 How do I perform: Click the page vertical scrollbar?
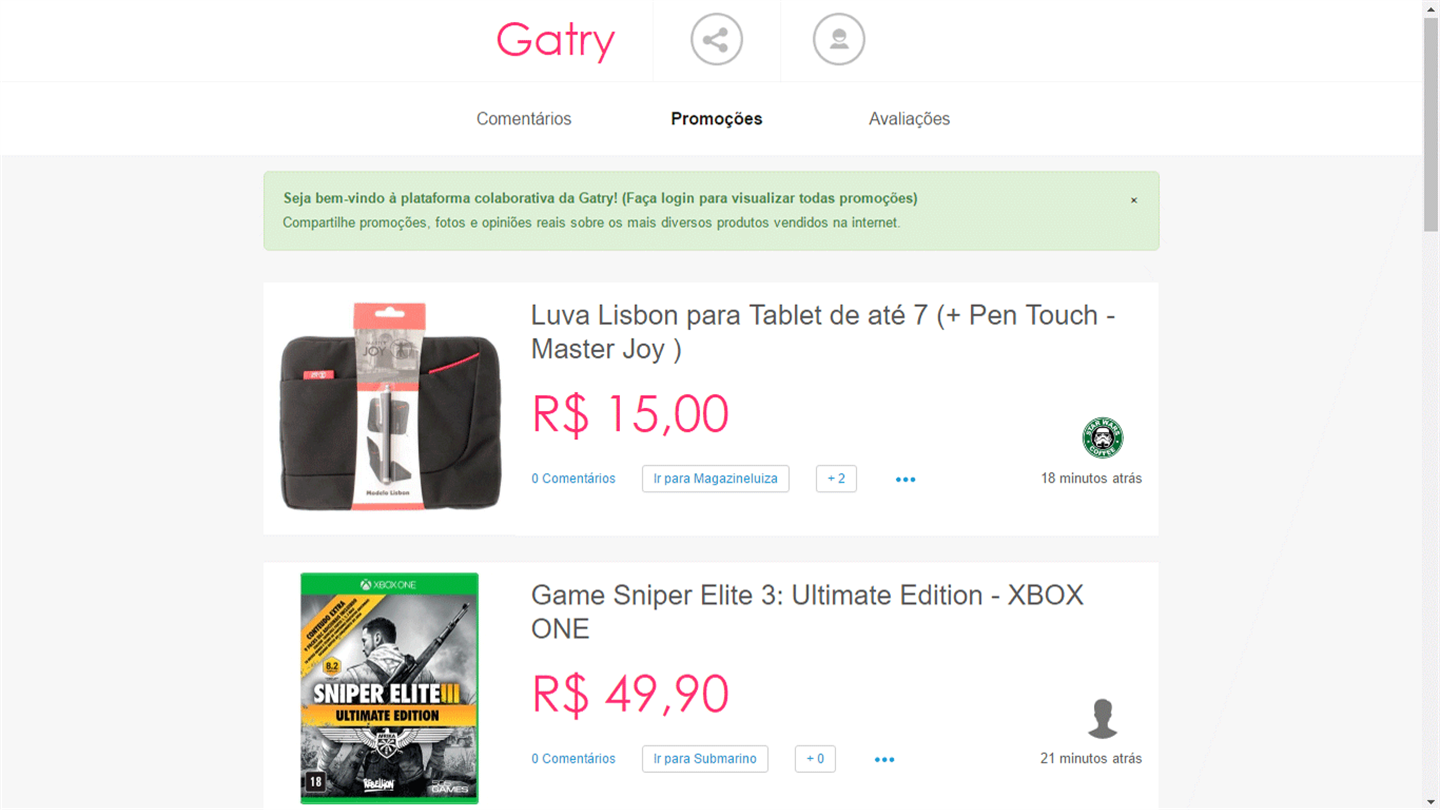1431,405
